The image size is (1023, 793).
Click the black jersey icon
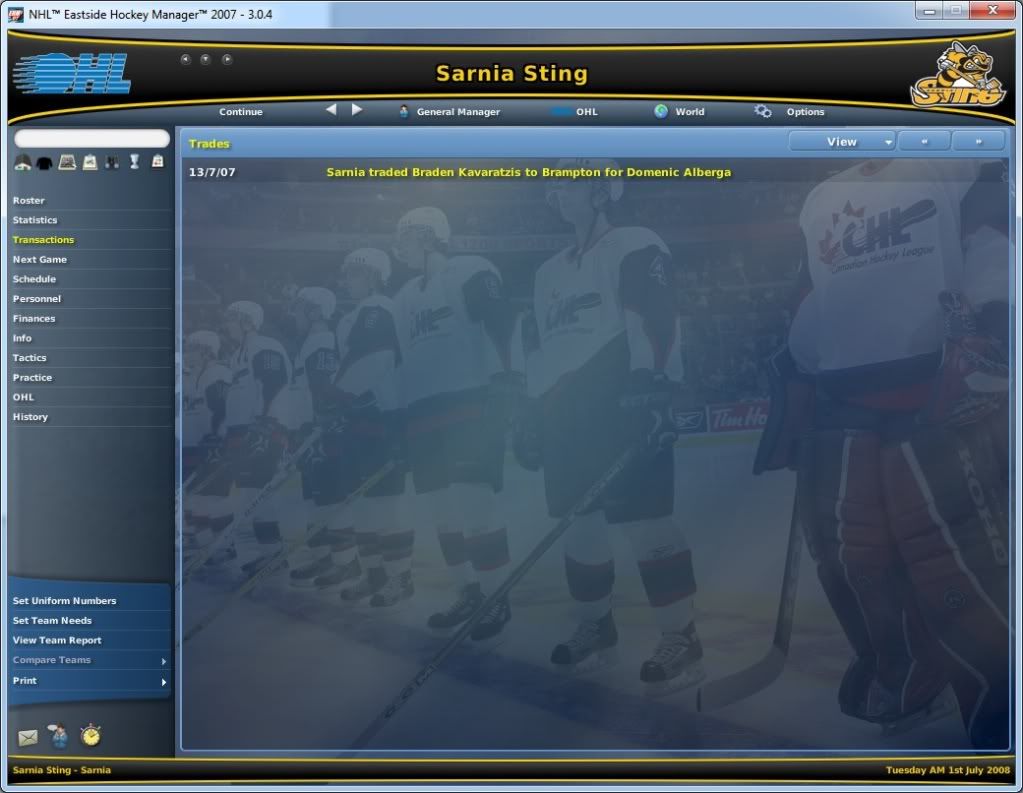pos(44,163)
